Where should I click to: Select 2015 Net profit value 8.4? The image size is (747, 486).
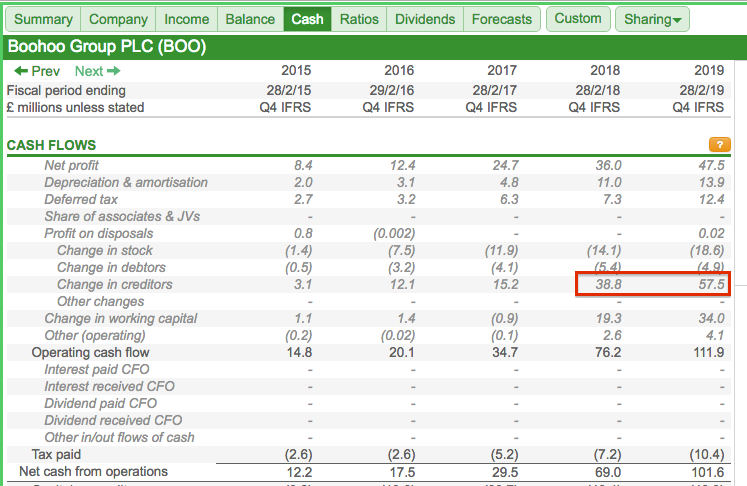pos(303,165)
